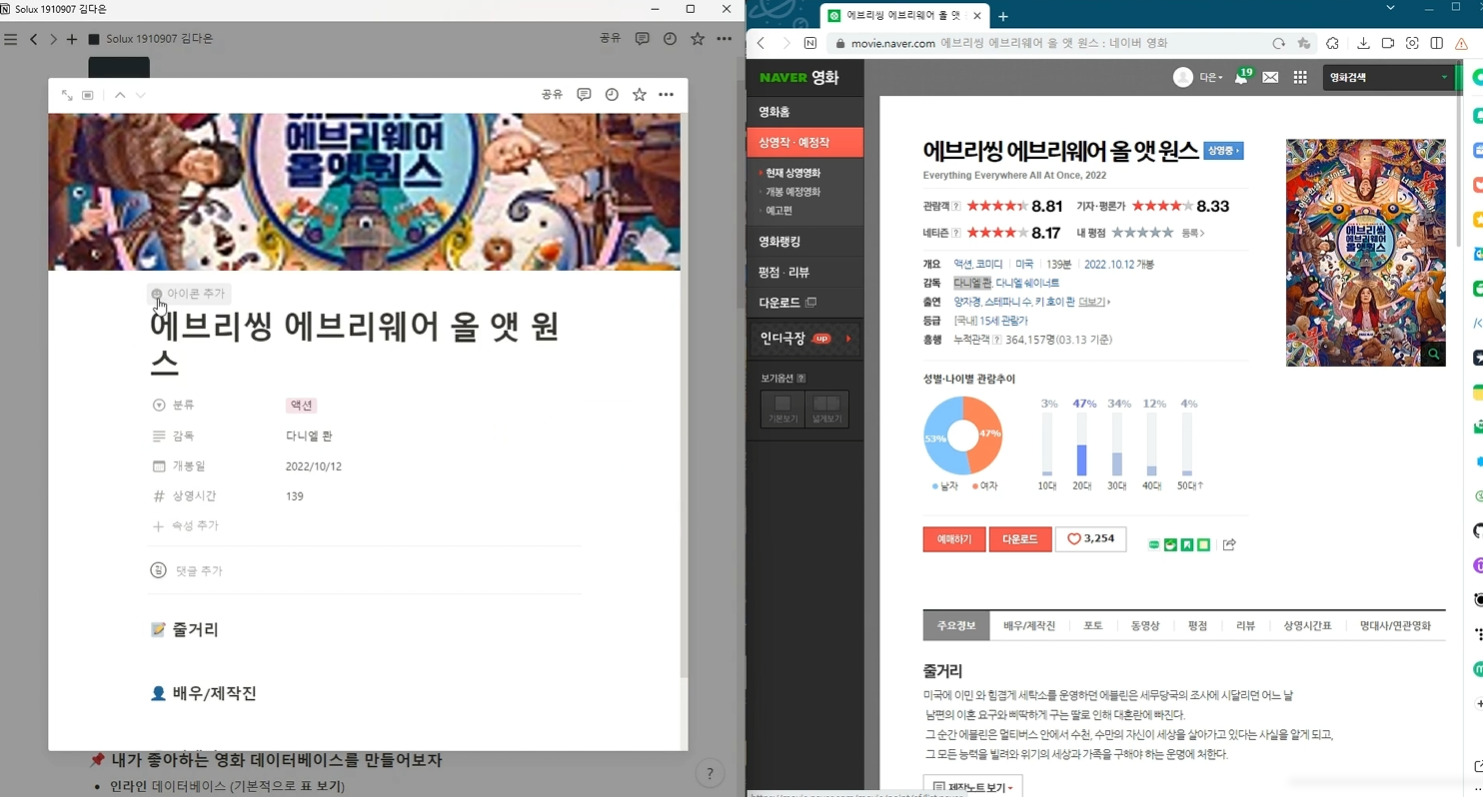Click 아이콘 추가 above the page title
1483x797 pixels.
[188, 293]
